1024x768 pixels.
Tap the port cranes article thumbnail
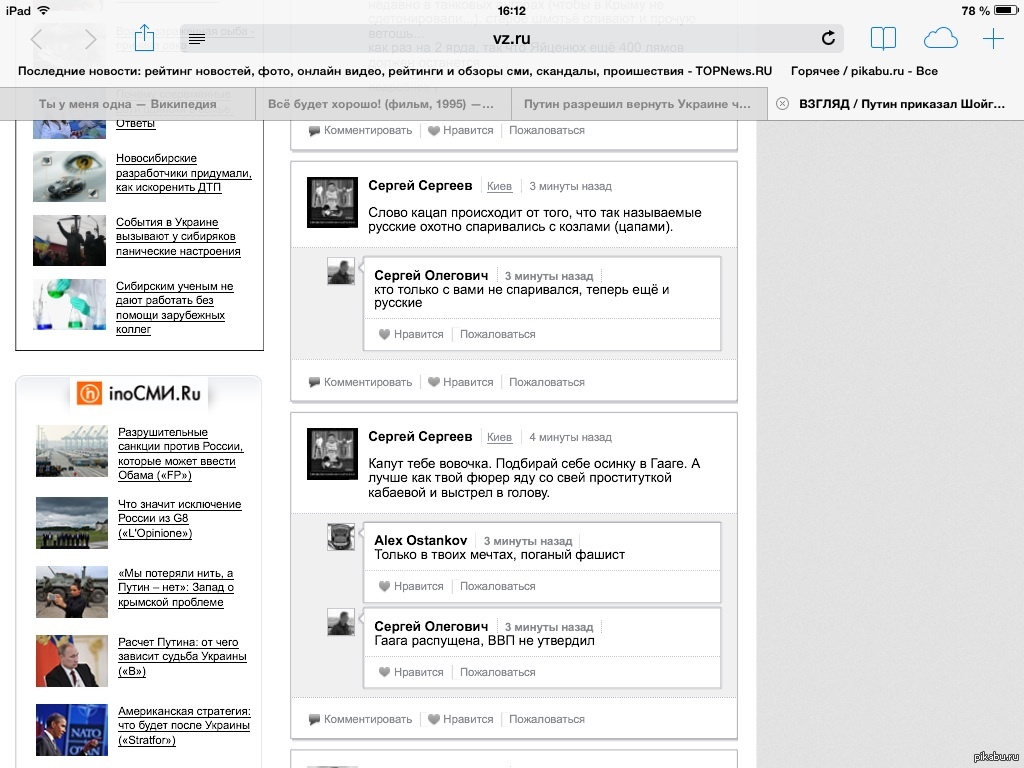pyautogui.click(x=72, y=451)
